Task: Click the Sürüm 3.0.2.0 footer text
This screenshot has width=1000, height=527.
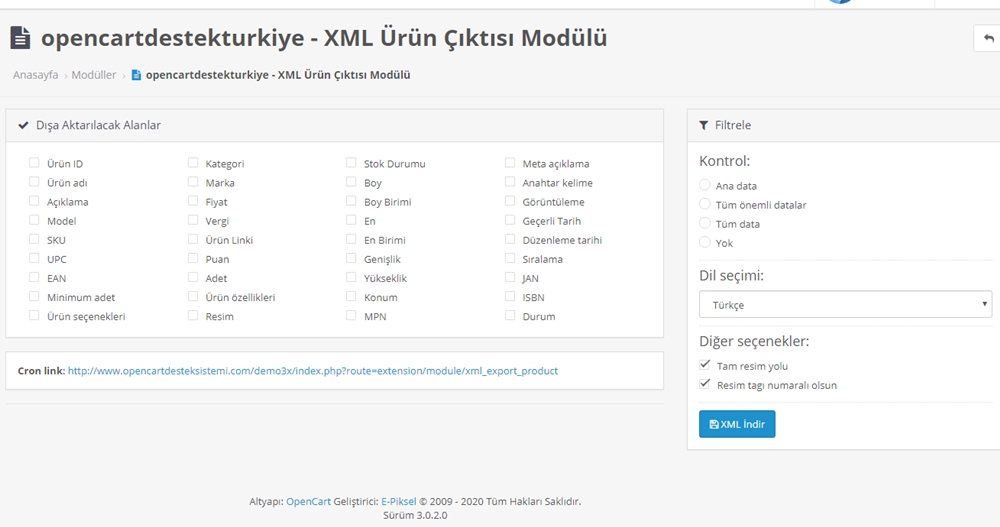Action: [415, 515]
